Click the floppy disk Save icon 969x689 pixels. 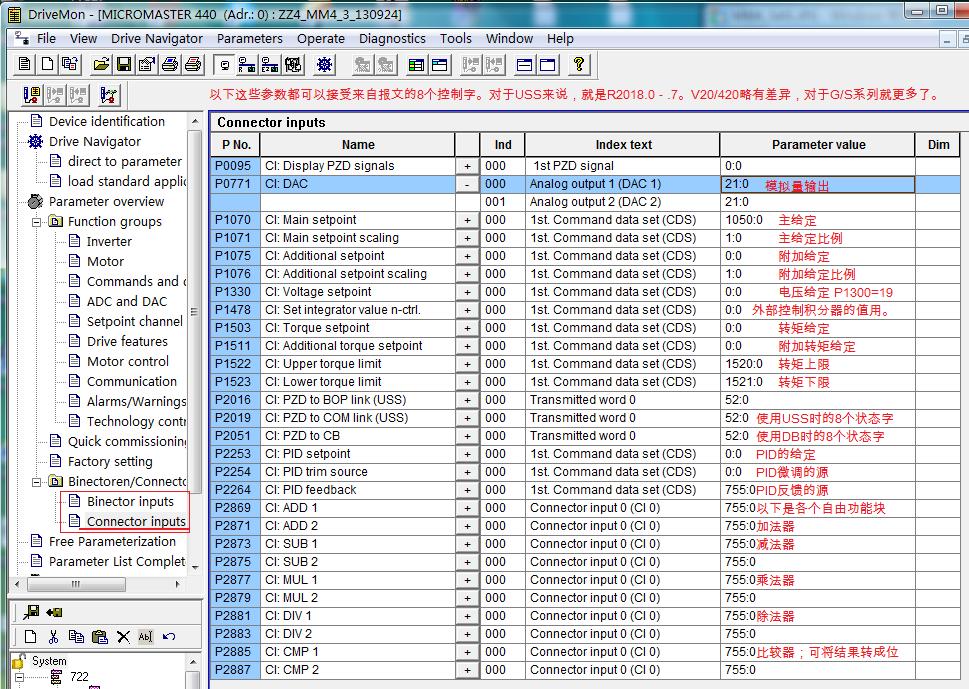[124, 64]
